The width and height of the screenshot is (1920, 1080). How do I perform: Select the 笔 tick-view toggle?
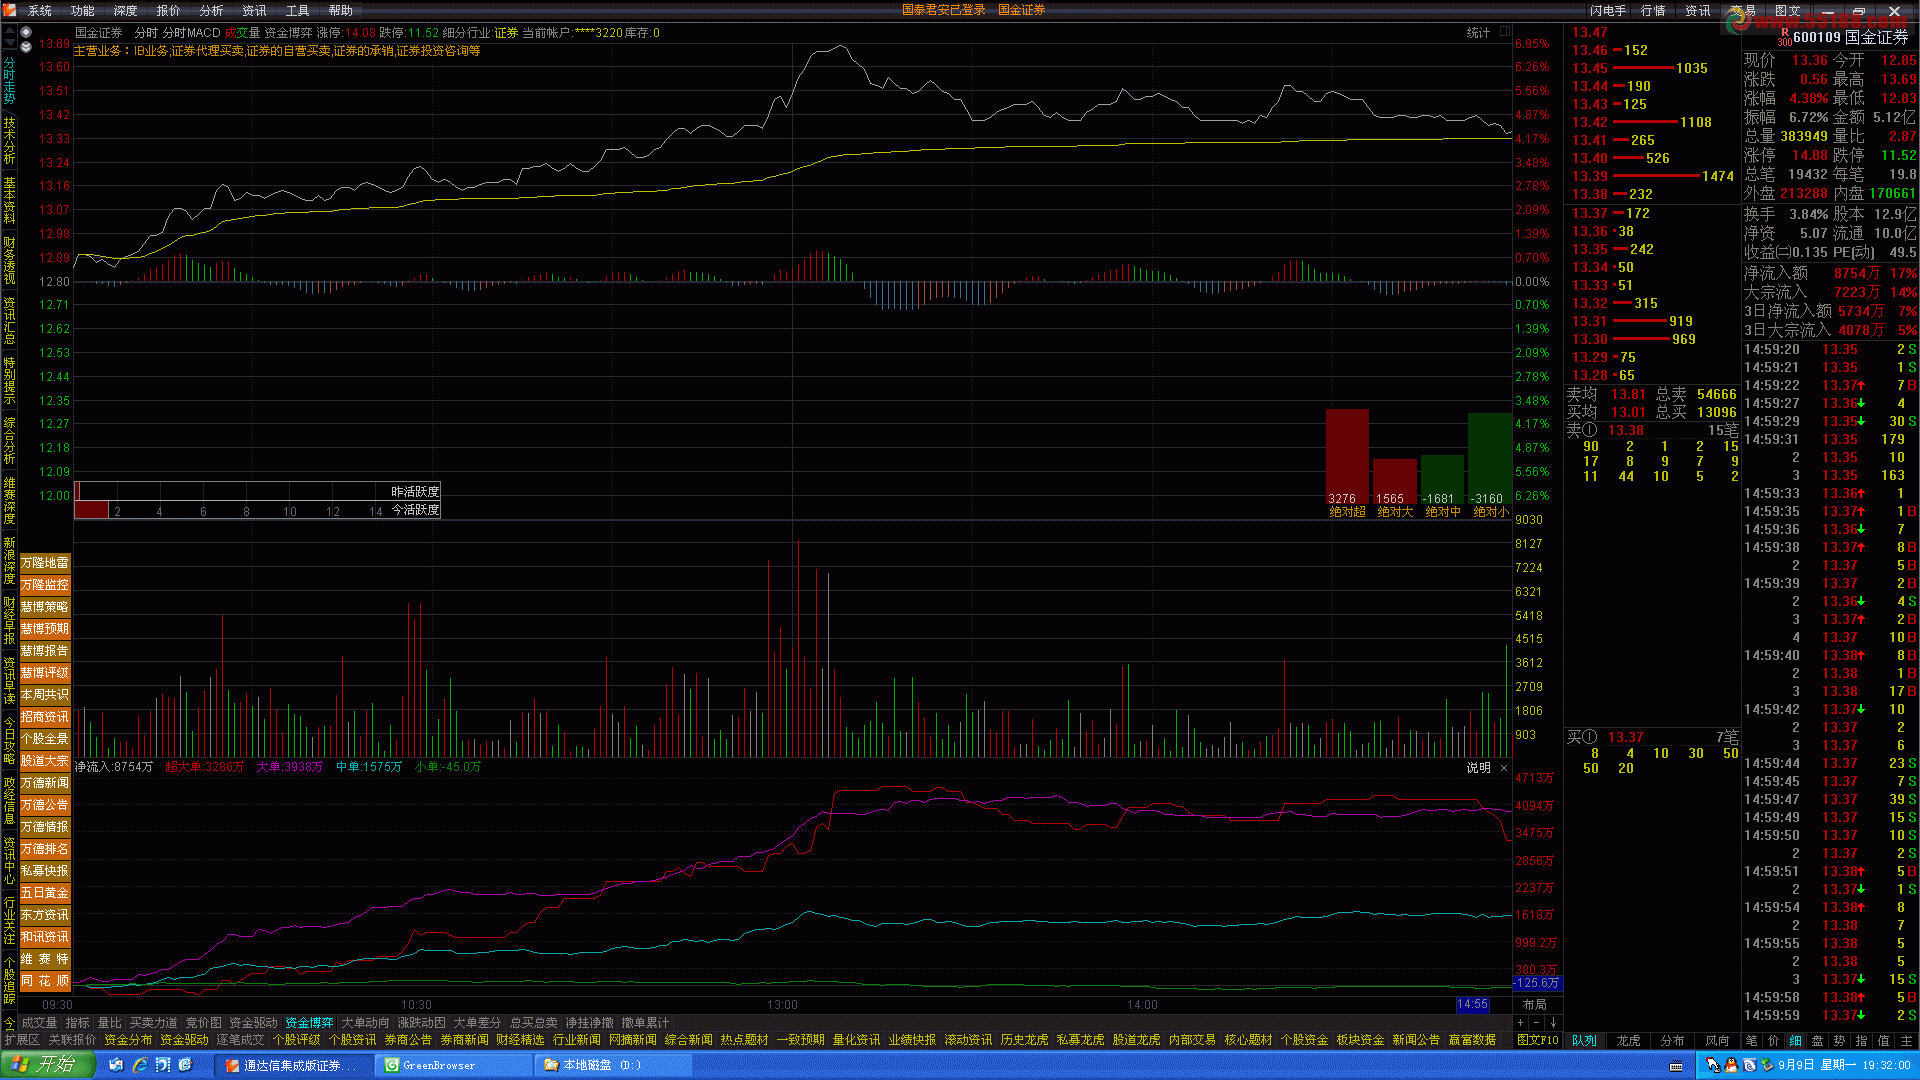[x=1751, y=1040]
